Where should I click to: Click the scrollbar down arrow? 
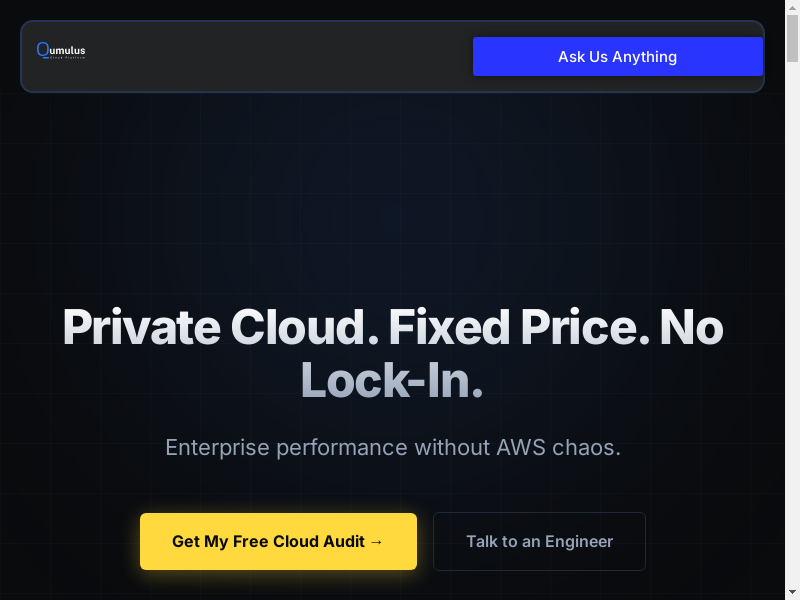point(792,592)
